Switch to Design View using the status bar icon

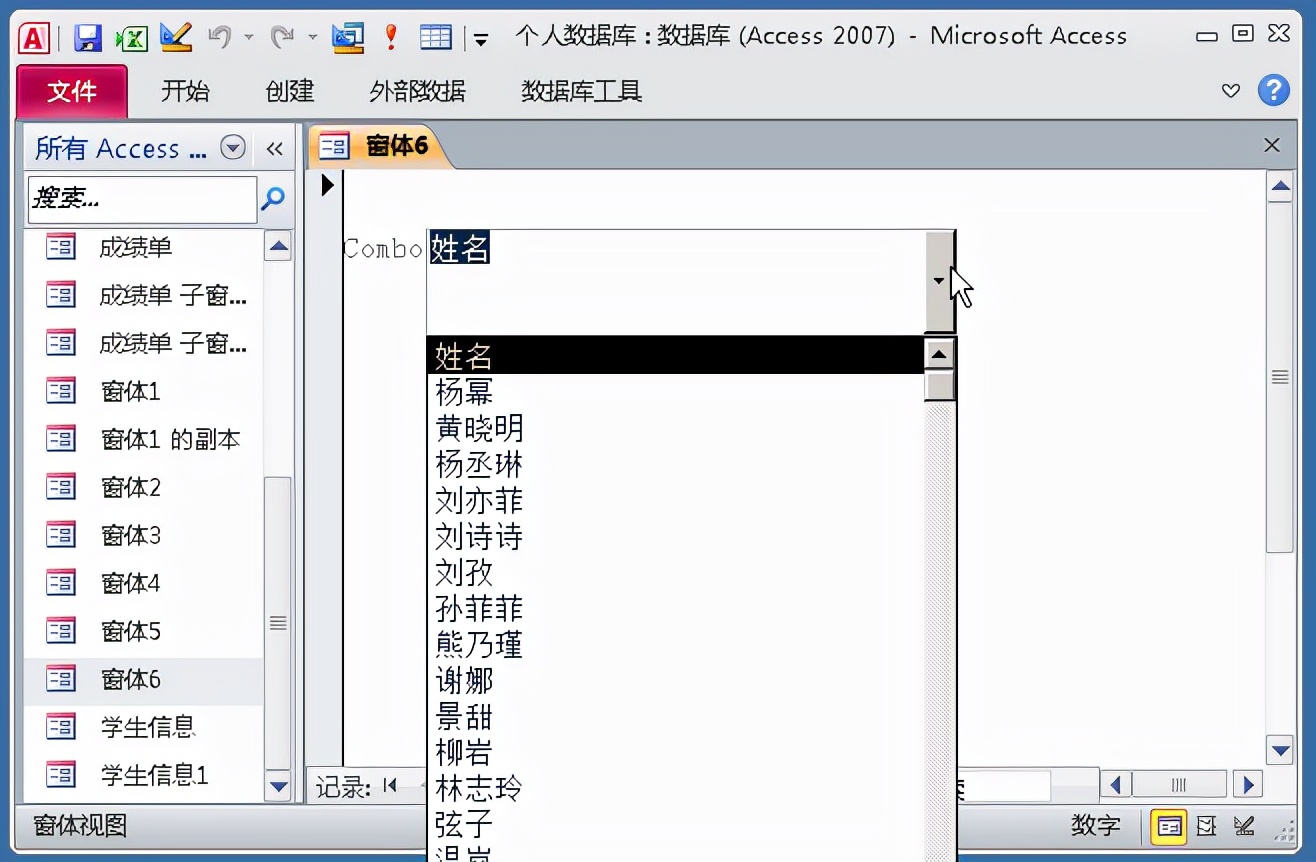(1244, 827)
